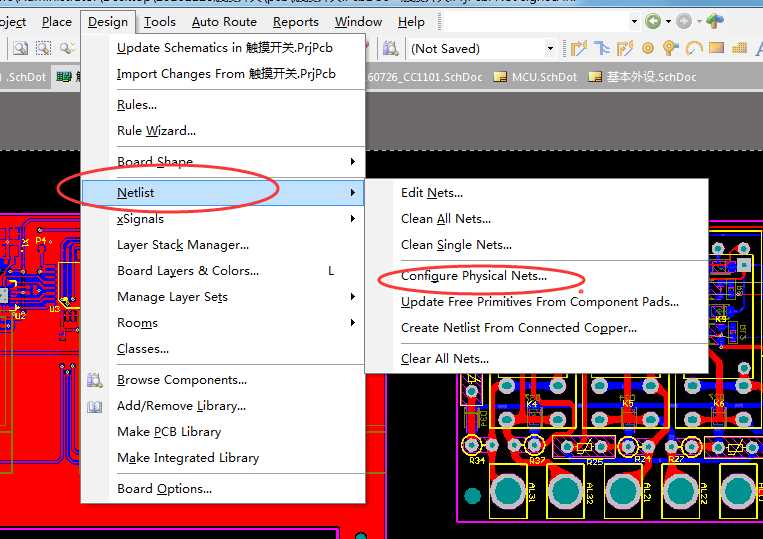The width and height of the screenshot is (763, 539).
Task: Click the Zoom to fit document icon
Action: (x=20, y=48)
